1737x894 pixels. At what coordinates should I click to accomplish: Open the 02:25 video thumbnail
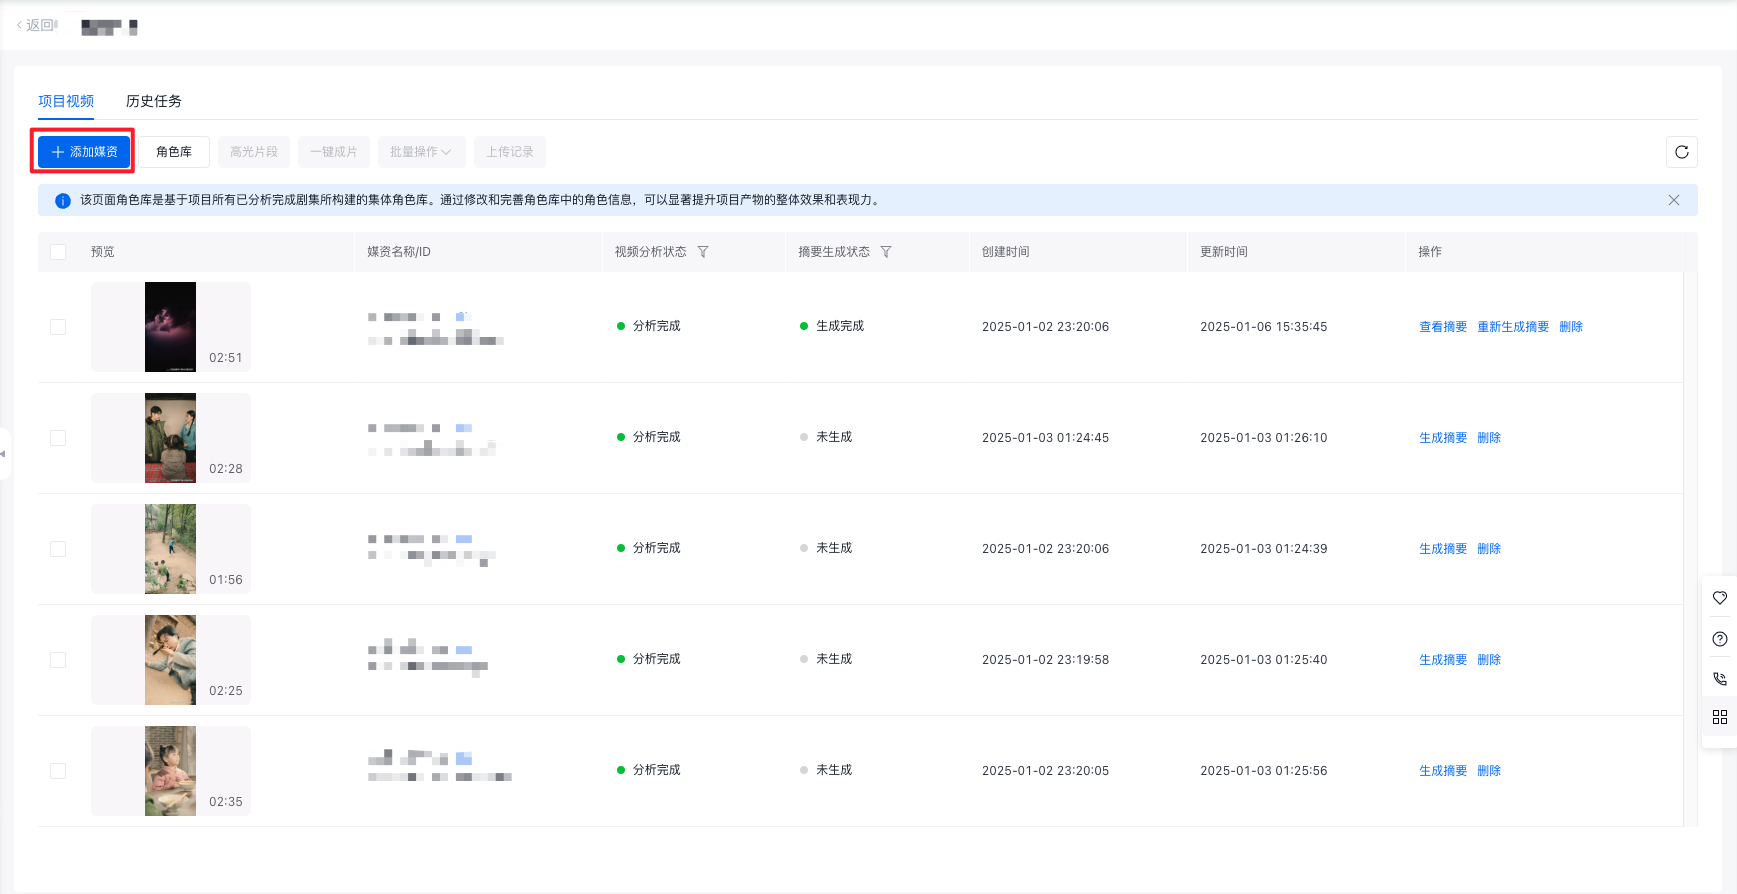(170, 660)
